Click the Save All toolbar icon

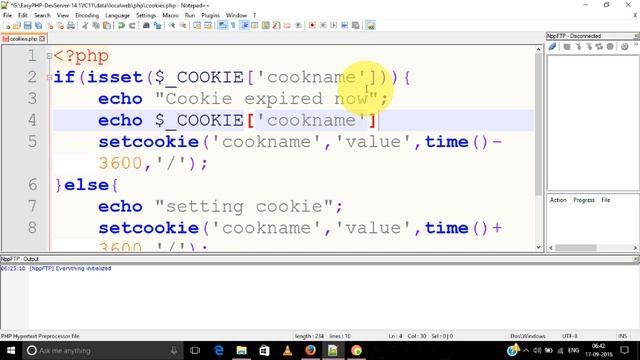pyautogui.click(x=38, y=25)
